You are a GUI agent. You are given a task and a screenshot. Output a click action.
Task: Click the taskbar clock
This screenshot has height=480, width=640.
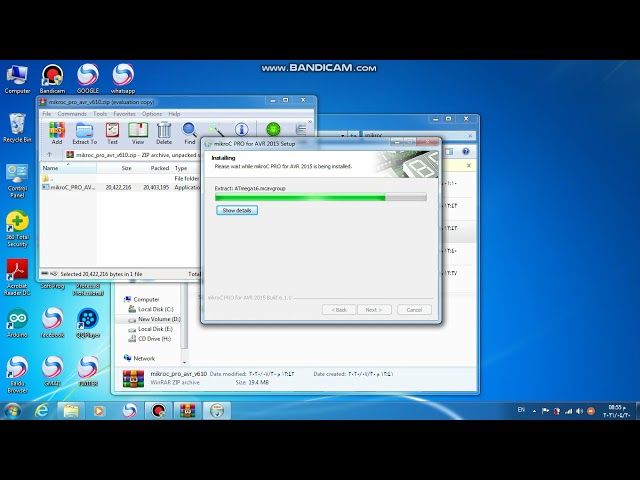tap(617, 411)
